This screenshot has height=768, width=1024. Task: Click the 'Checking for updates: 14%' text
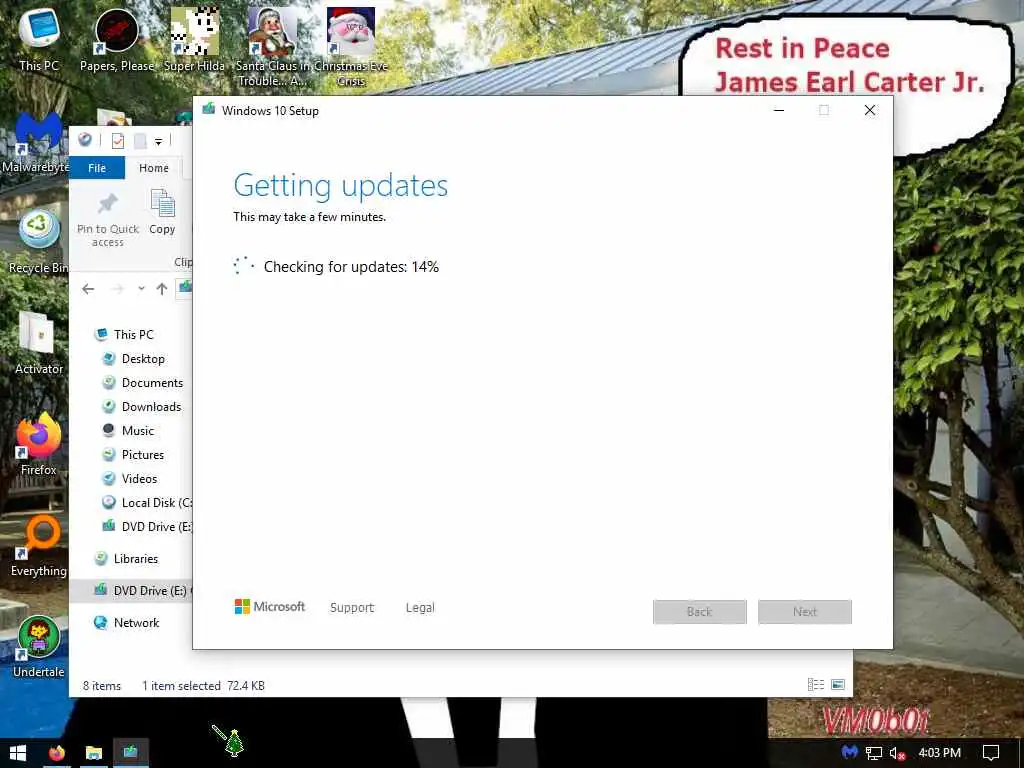351,267
